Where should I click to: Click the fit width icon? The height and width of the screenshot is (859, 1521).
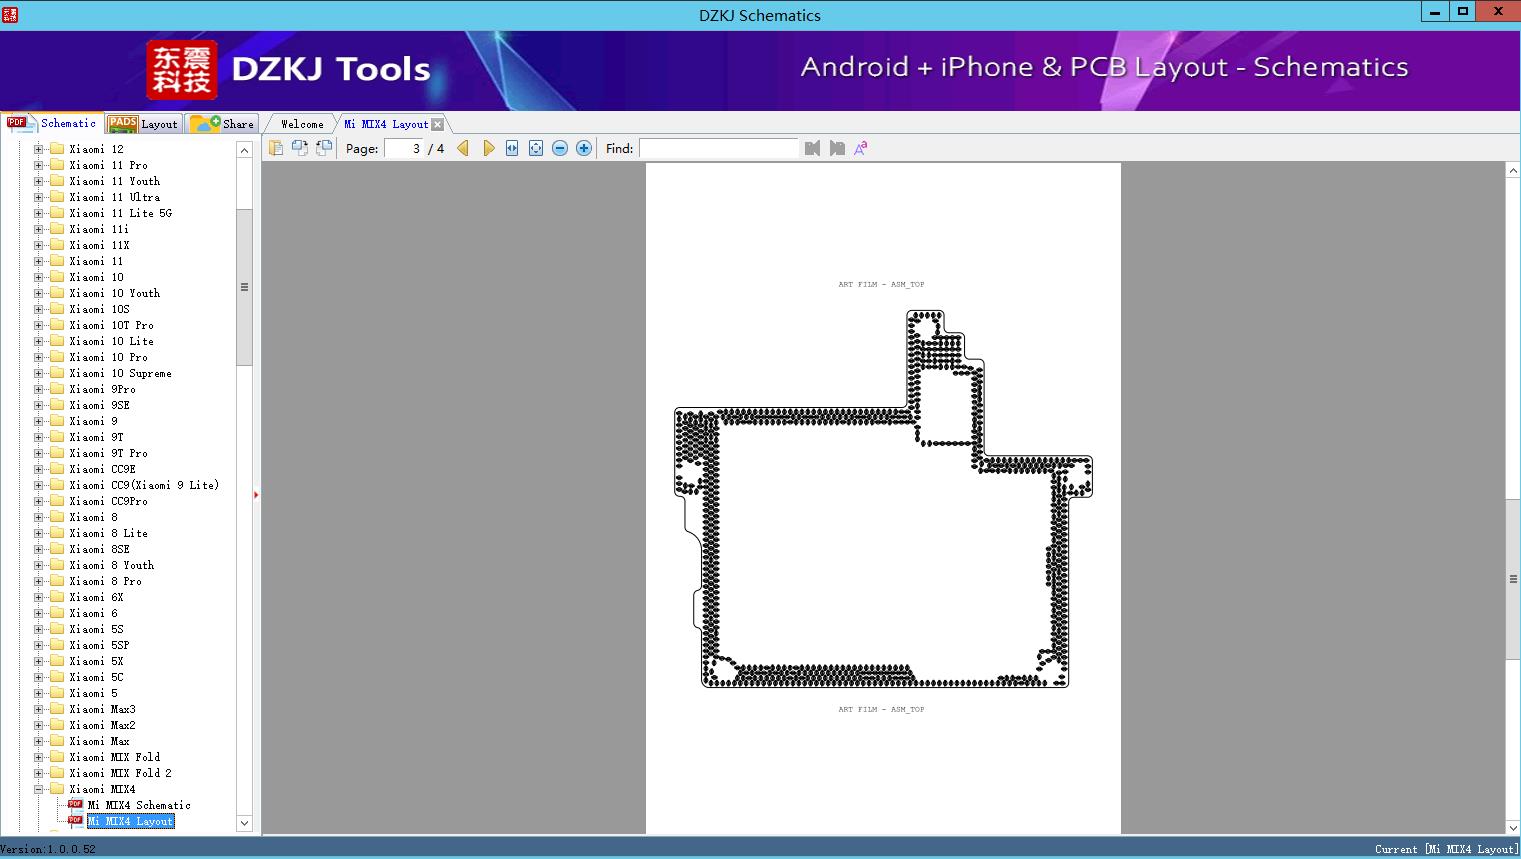click(512, 148)
